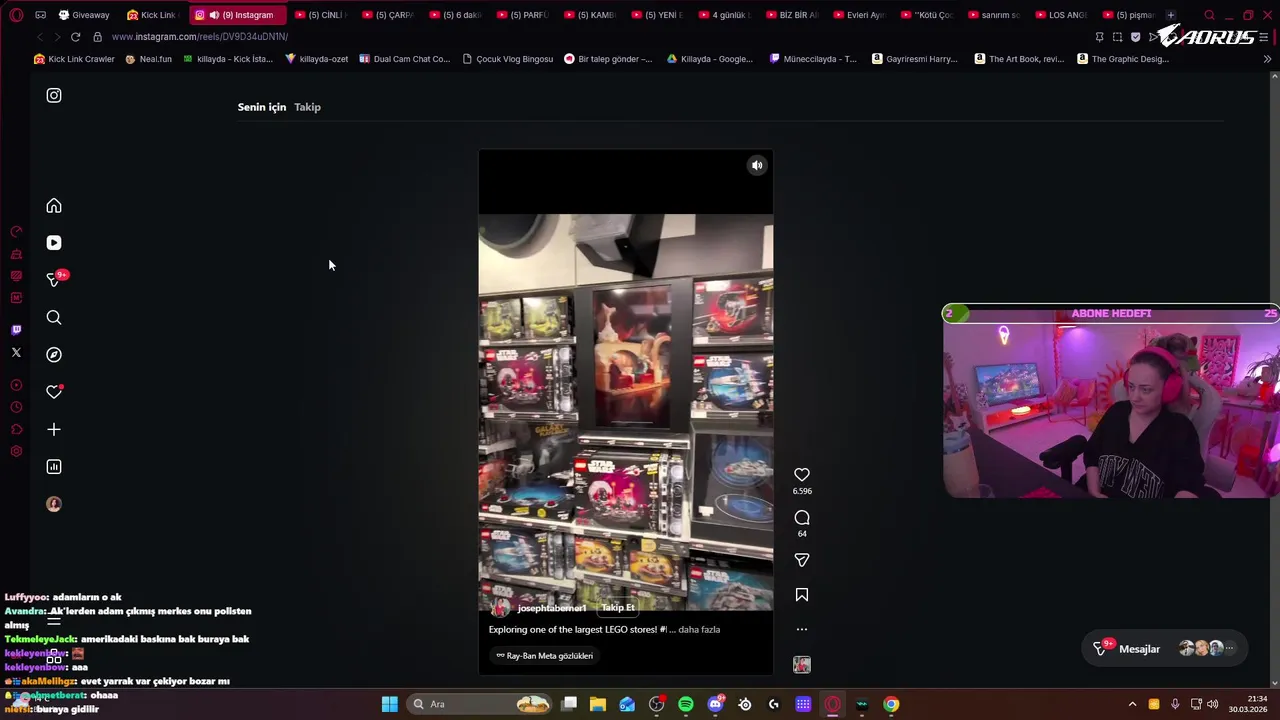Open the reel audio thumbnail
This screenshot has width=1280, height=720.
click(802, 665)
